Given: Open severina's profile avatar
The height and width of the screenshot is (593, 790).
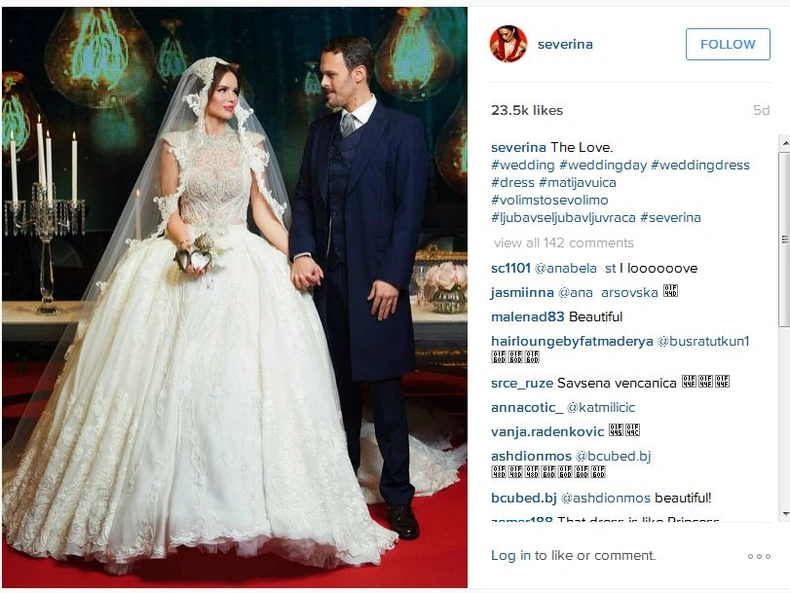Looking at the screenshot, I should [x=508, y=44].
